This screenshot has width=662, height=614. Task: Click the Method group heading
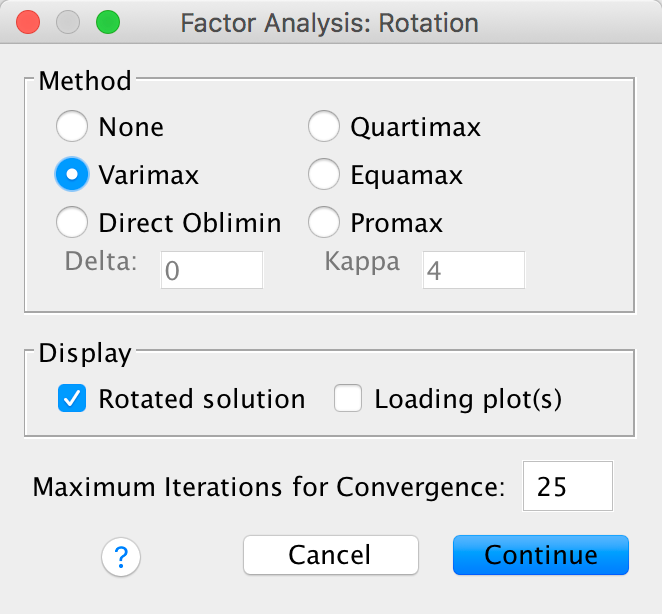85,81
